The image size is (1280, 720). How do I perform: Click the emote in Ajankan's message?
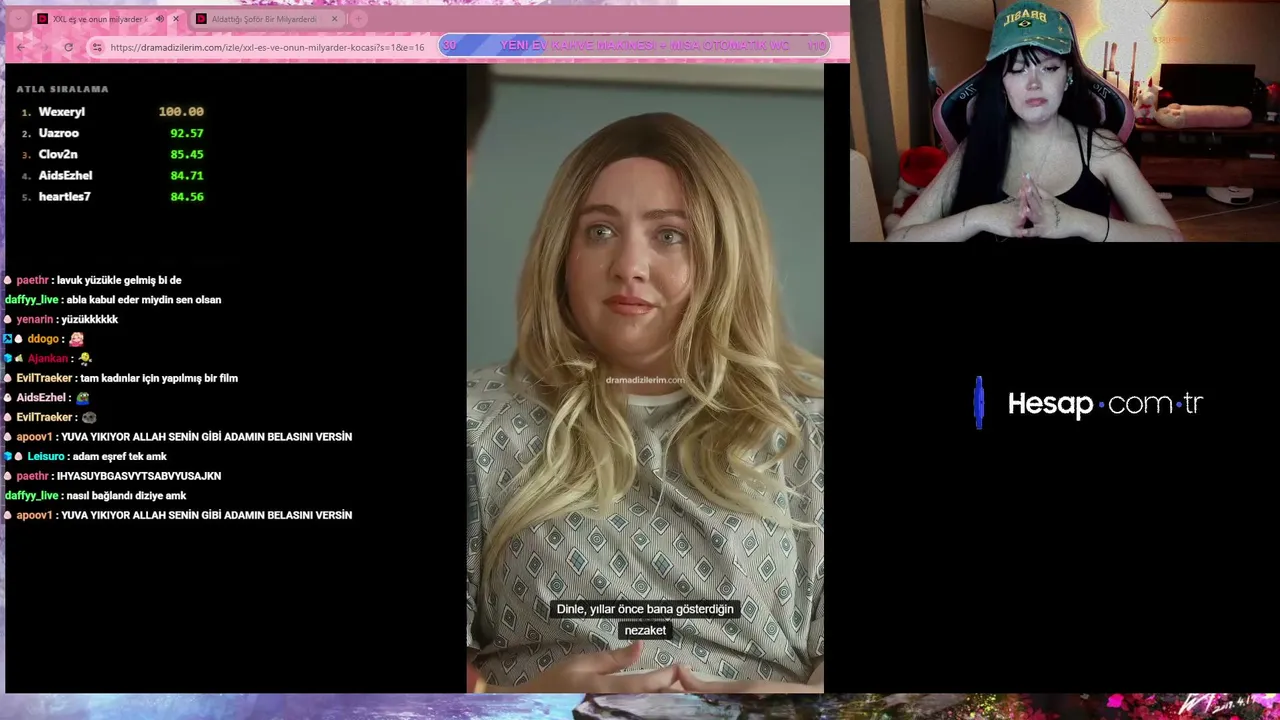[85, 358]
